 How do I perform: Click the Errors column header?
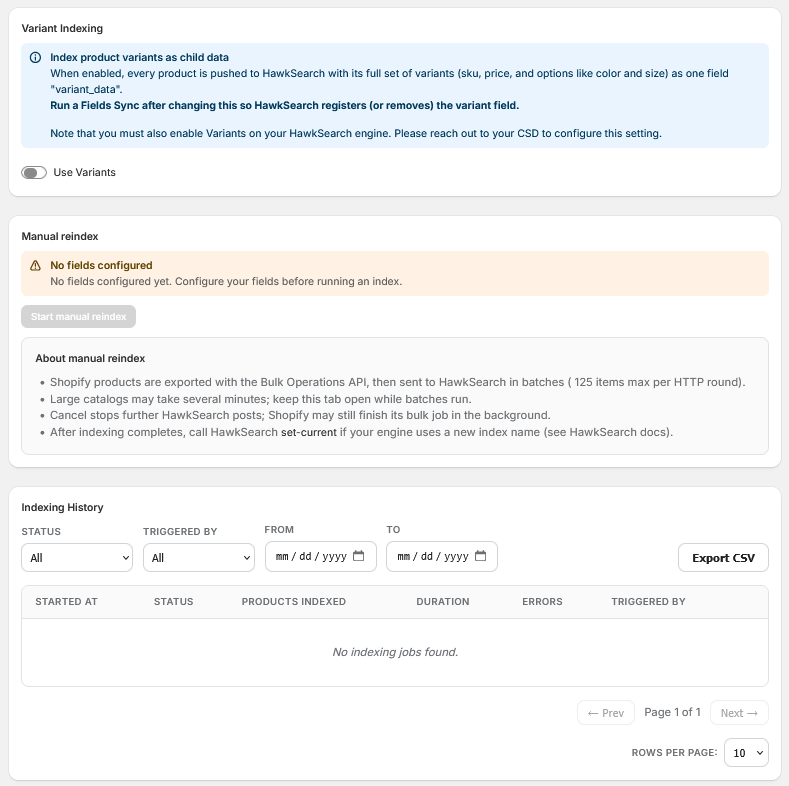(542, 601)
